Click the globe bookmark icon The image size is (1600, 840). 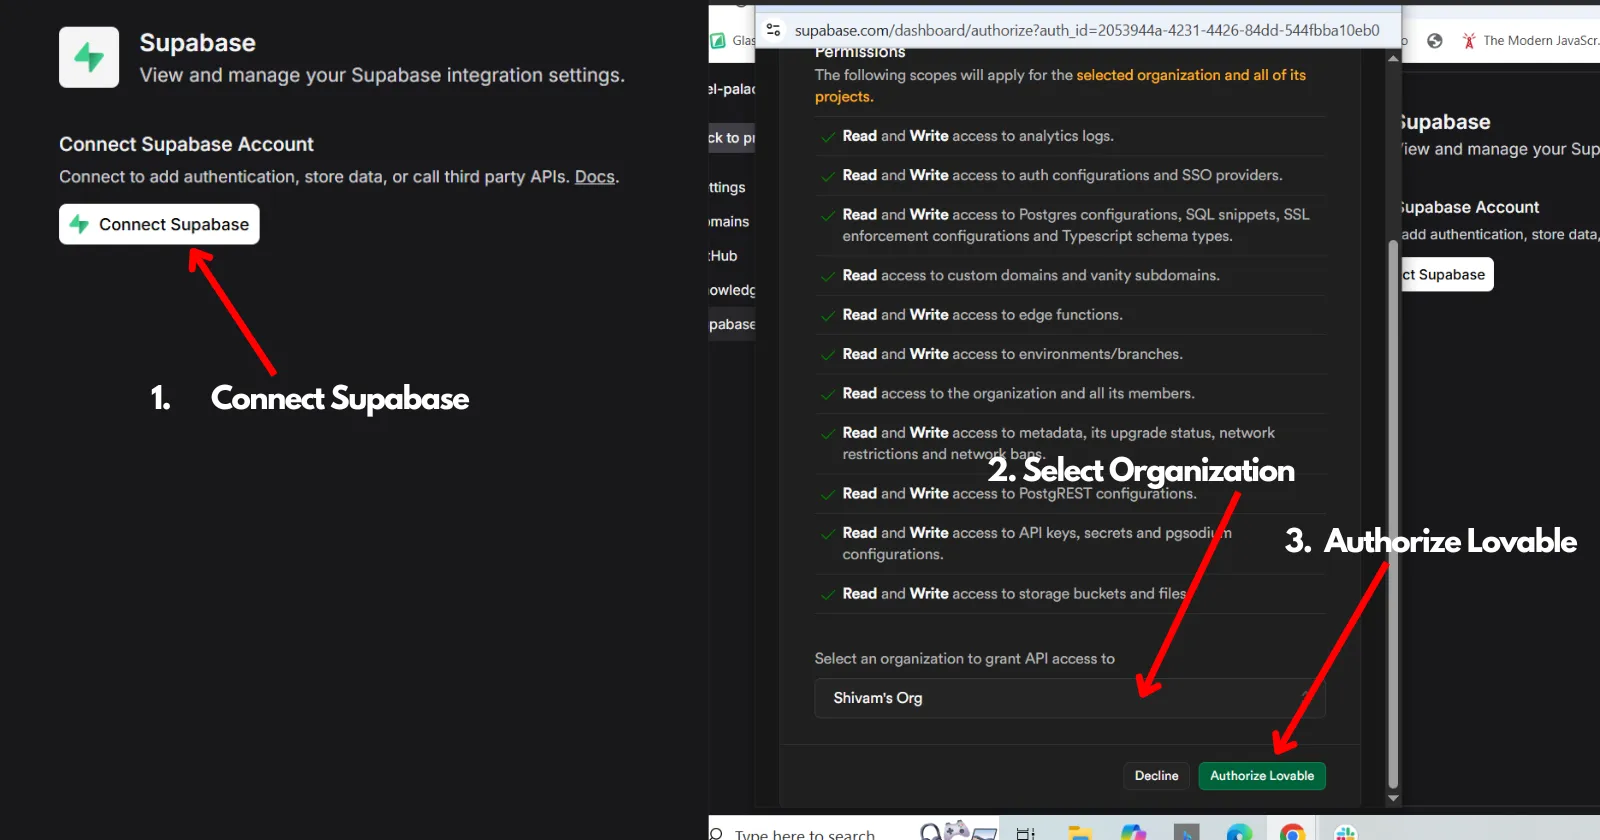(1435, 41)
